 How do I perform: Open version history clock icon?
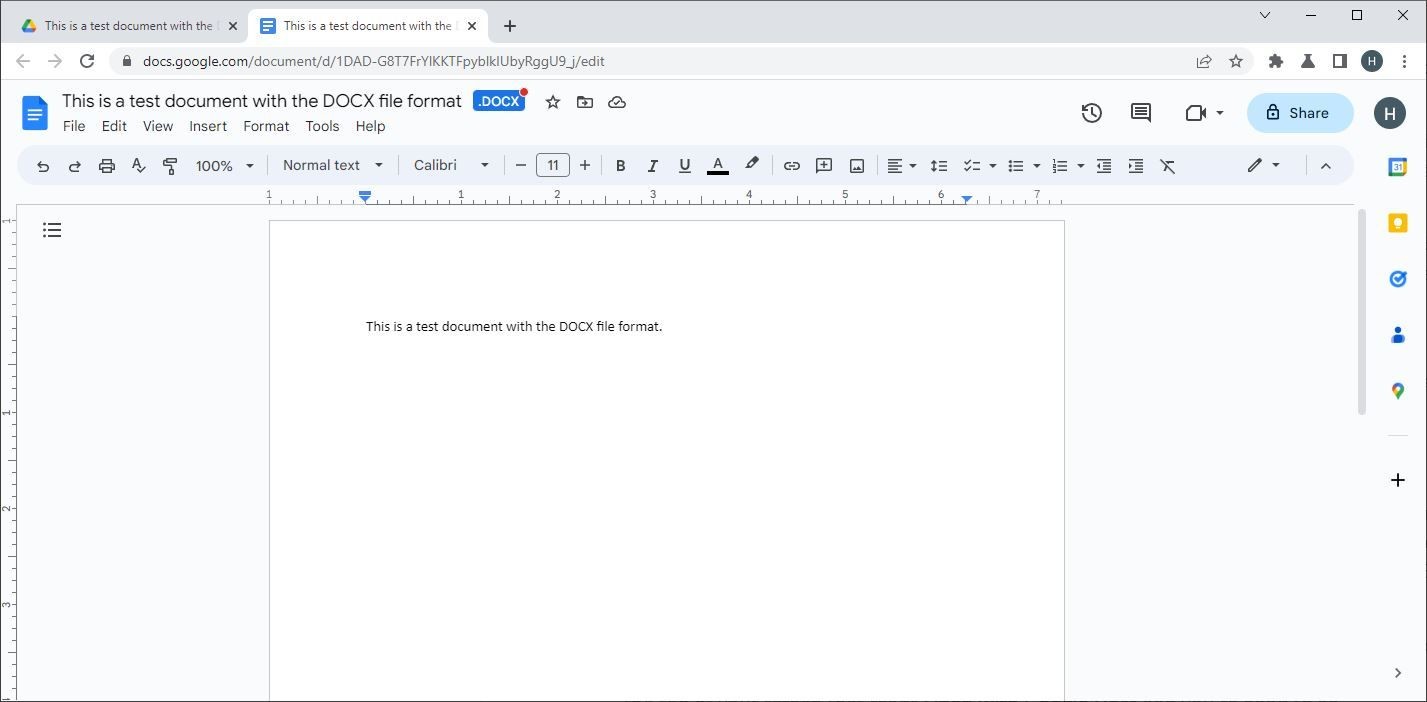(x=1091, y=113)
